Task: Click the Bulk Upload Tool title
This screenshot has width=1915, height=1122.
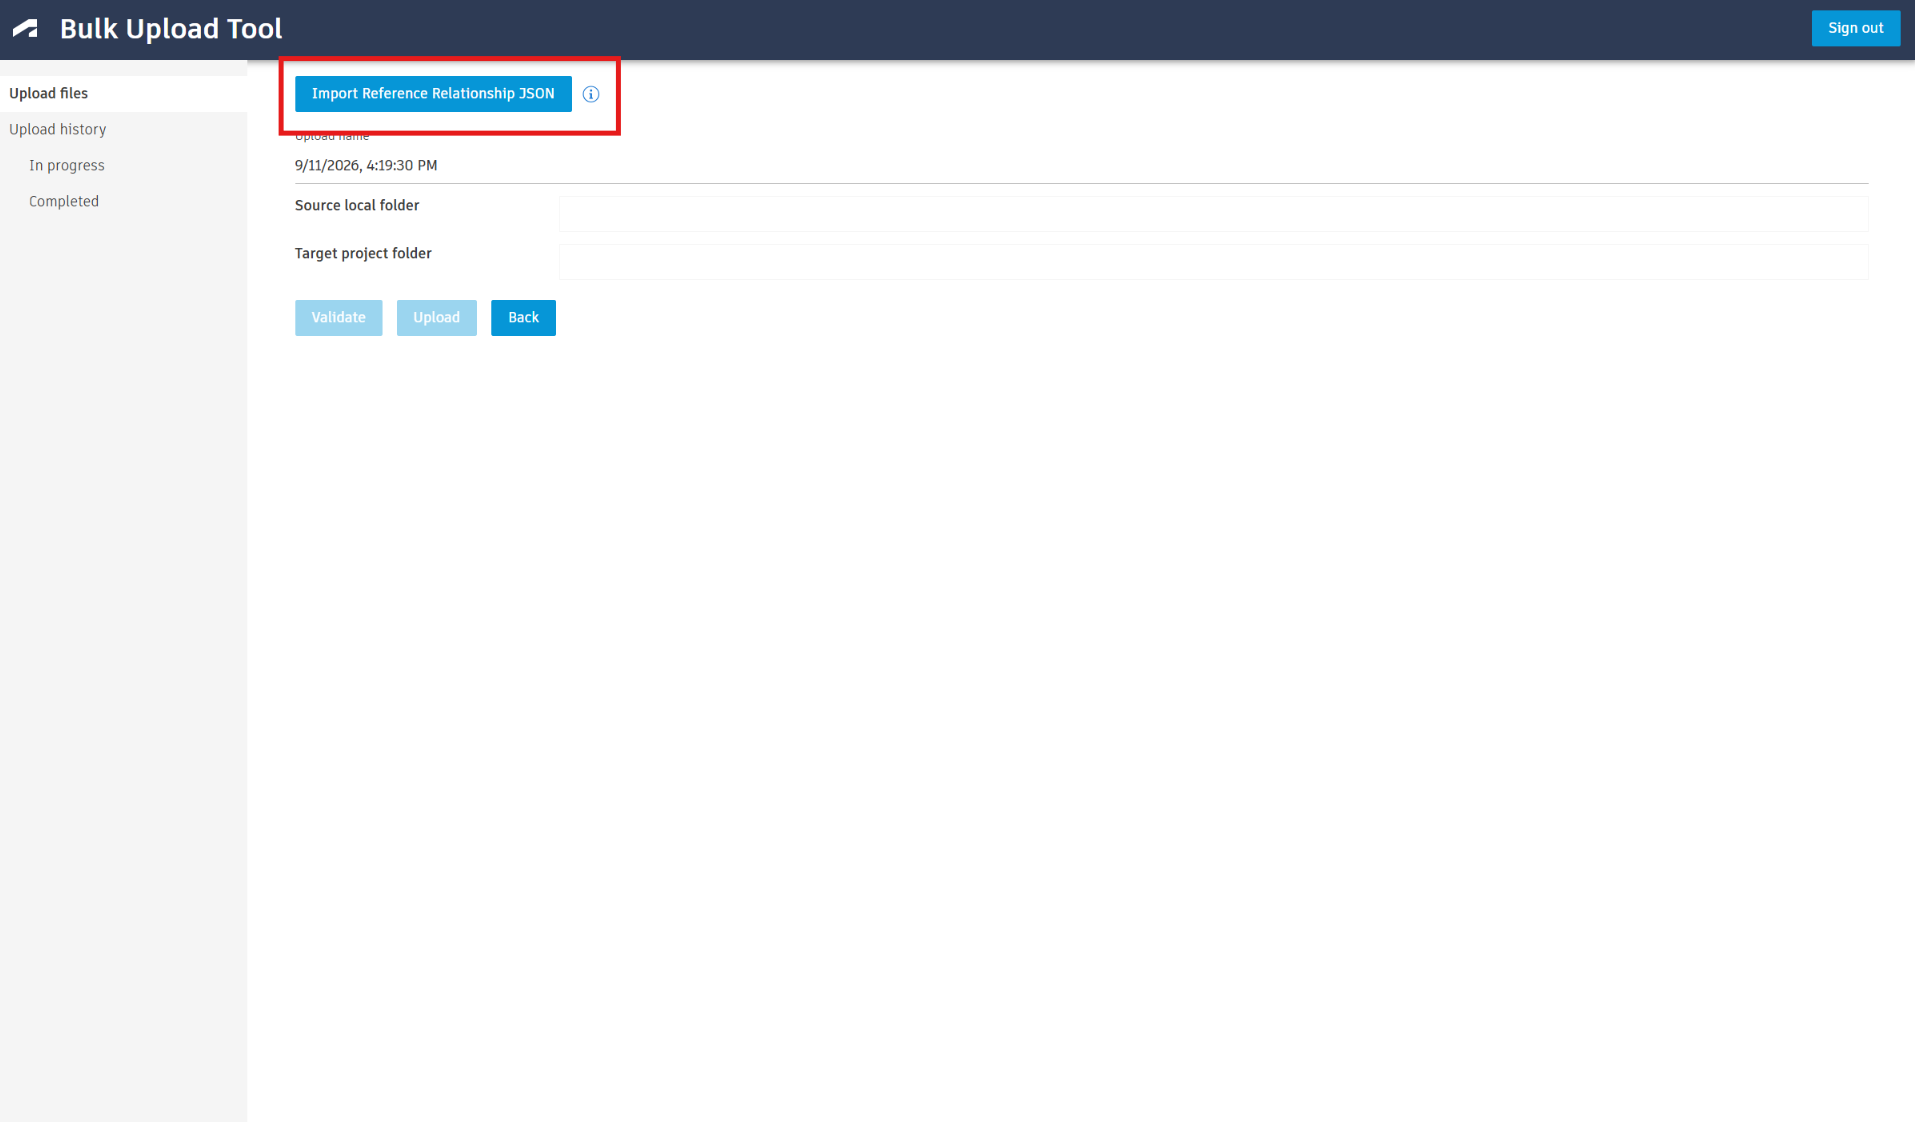Action: tap(171, 29)
